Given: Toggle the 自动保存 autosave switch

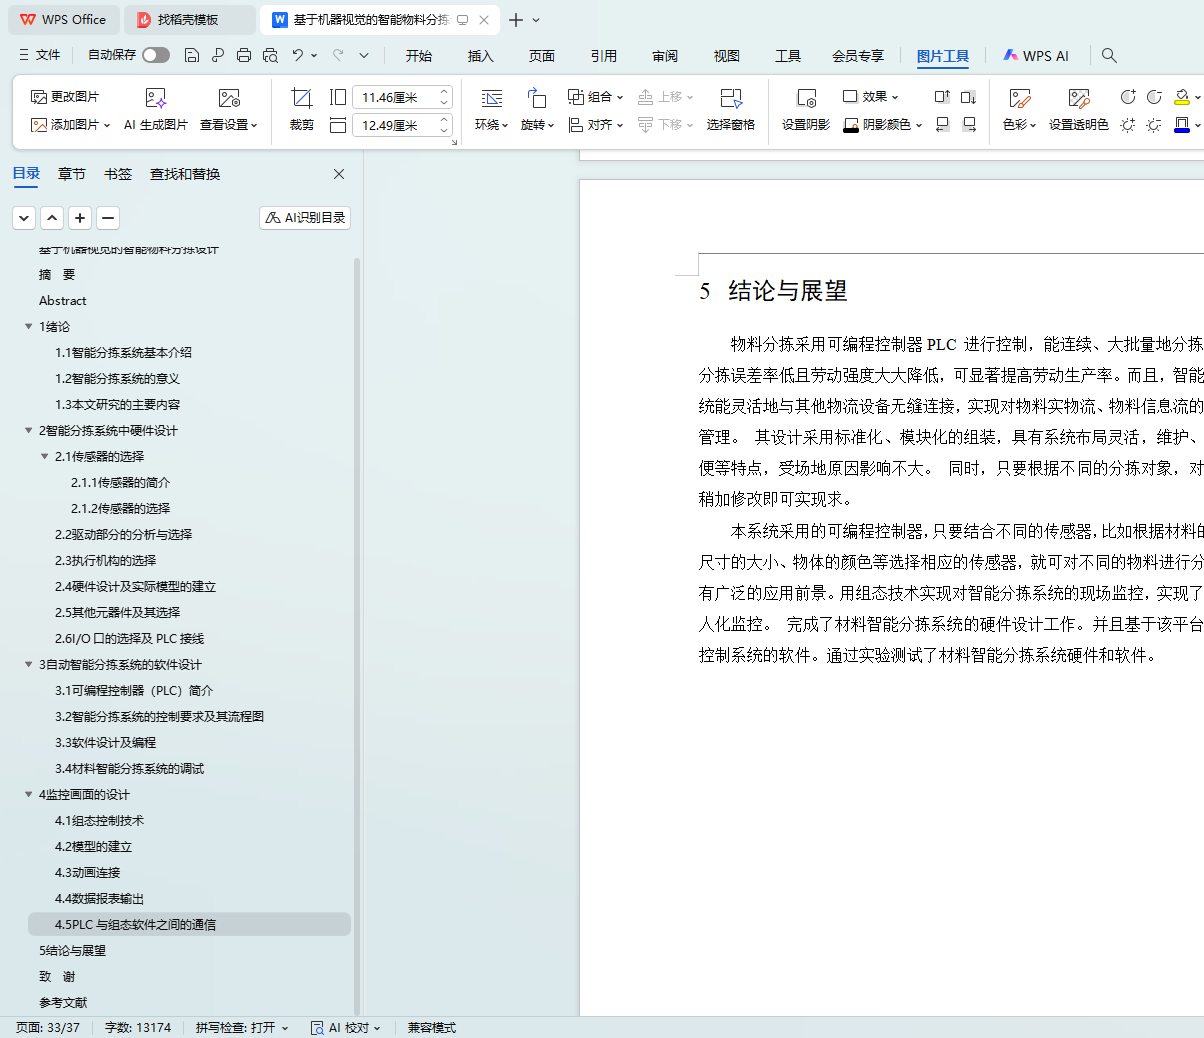Looking at the screenshot, I should (155, 55).
